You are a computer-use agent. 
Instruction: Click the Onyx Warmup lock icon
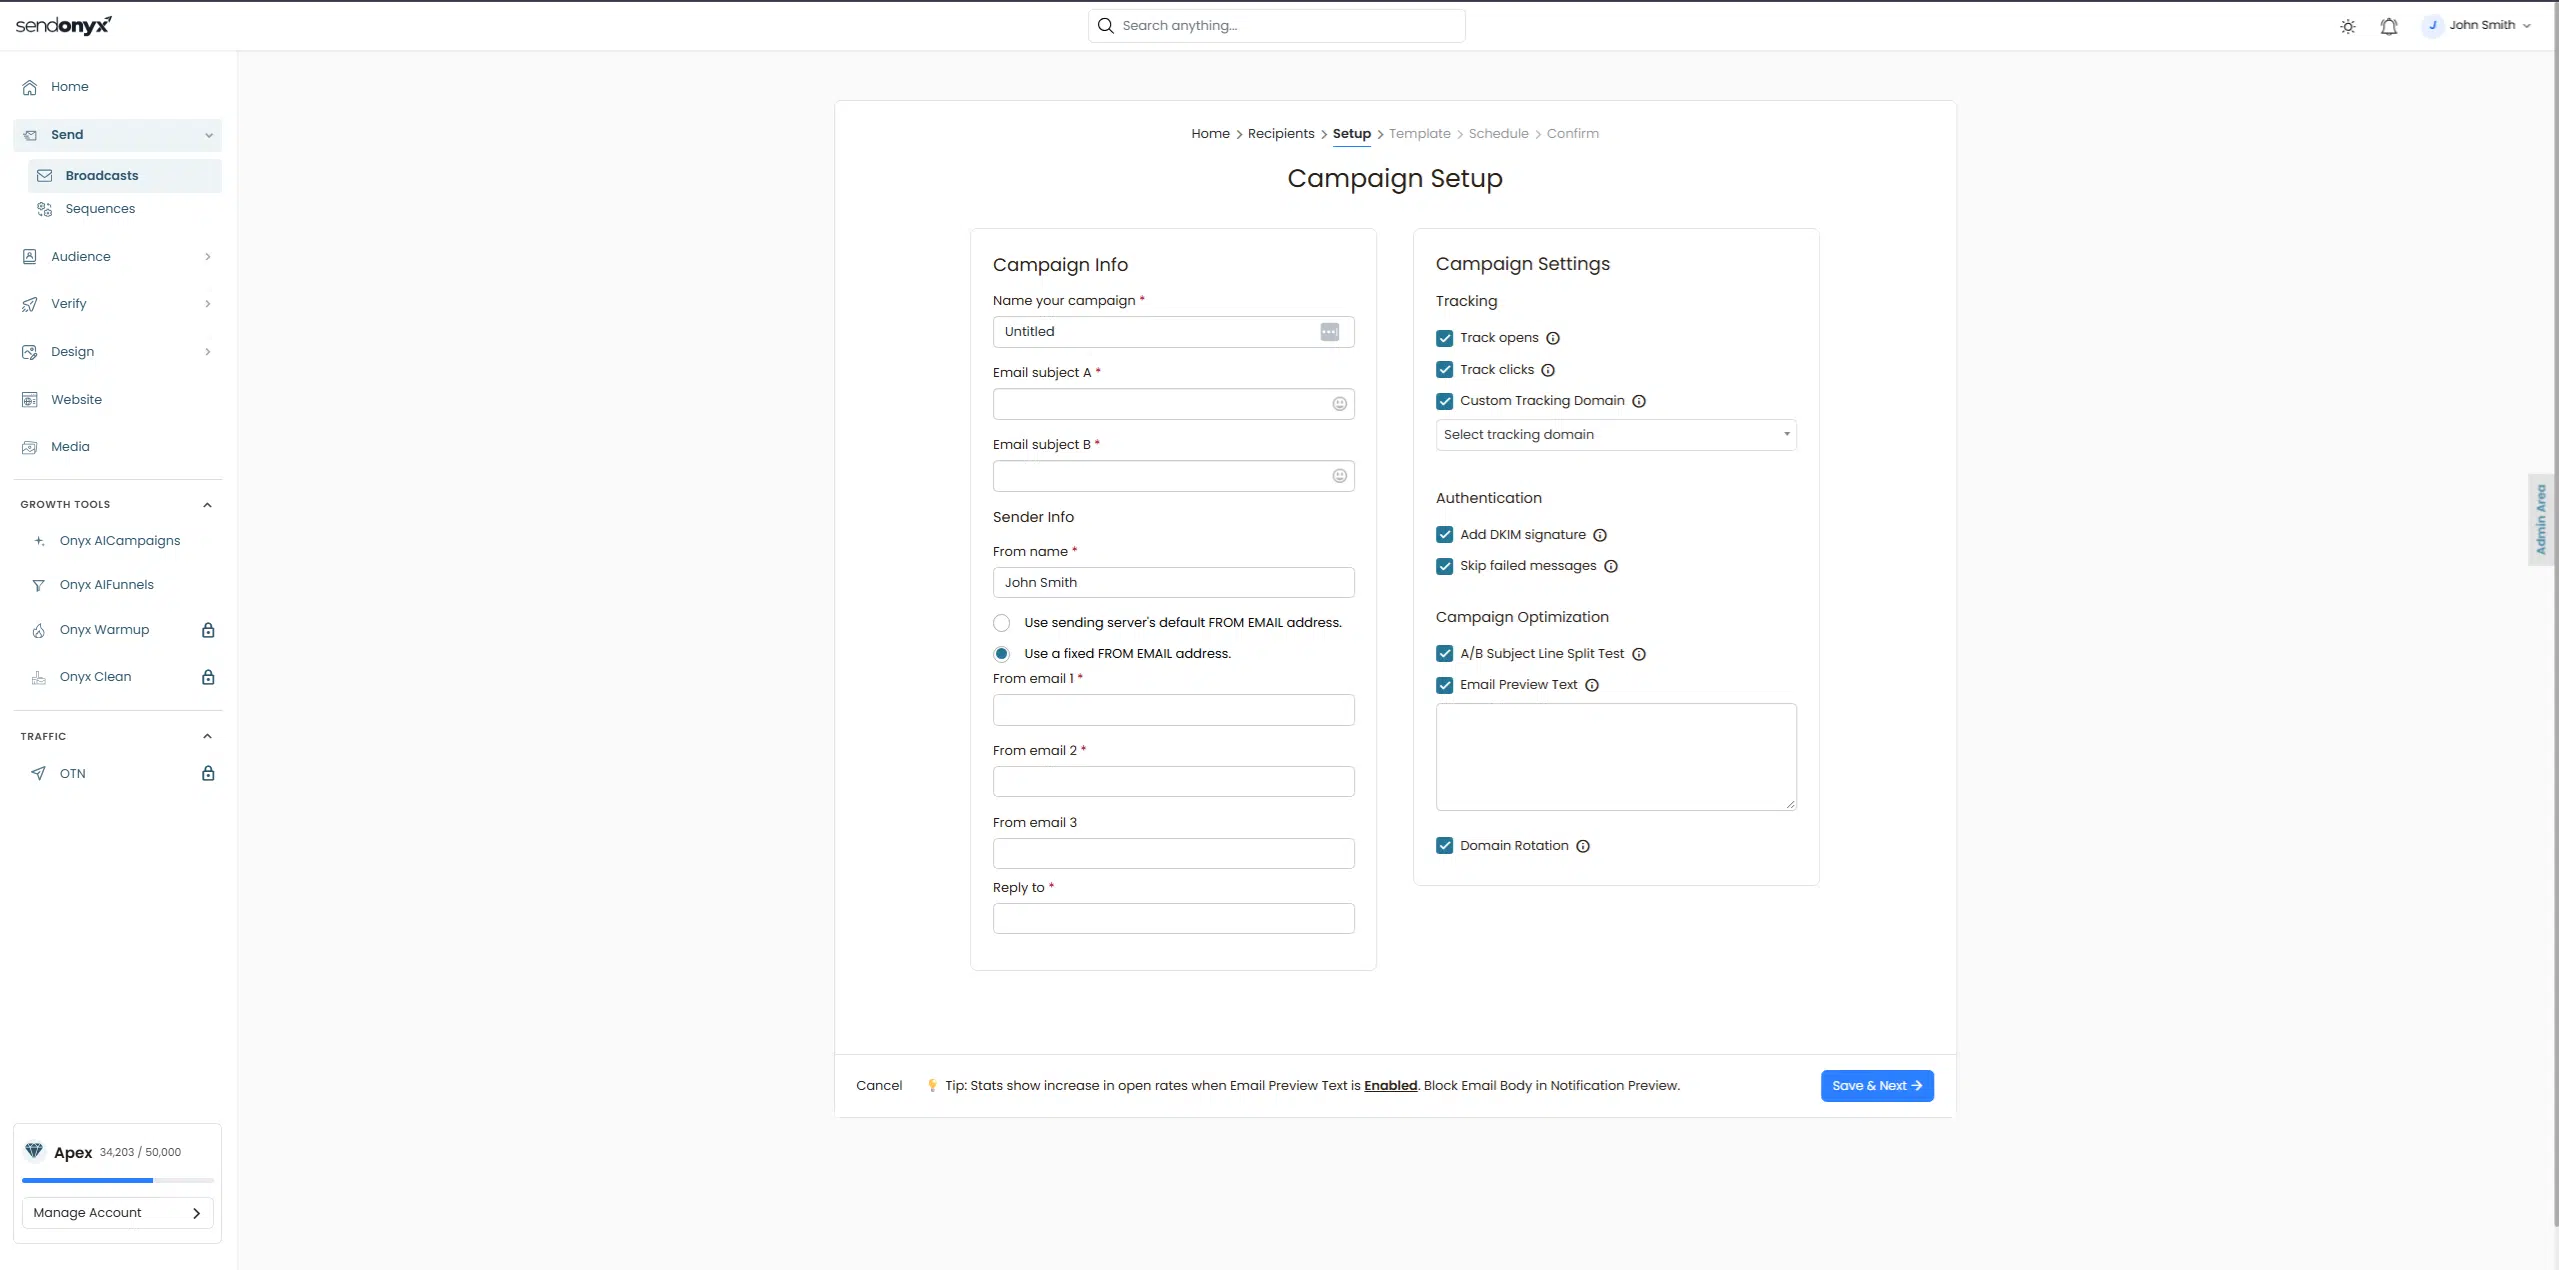(208, 630)
